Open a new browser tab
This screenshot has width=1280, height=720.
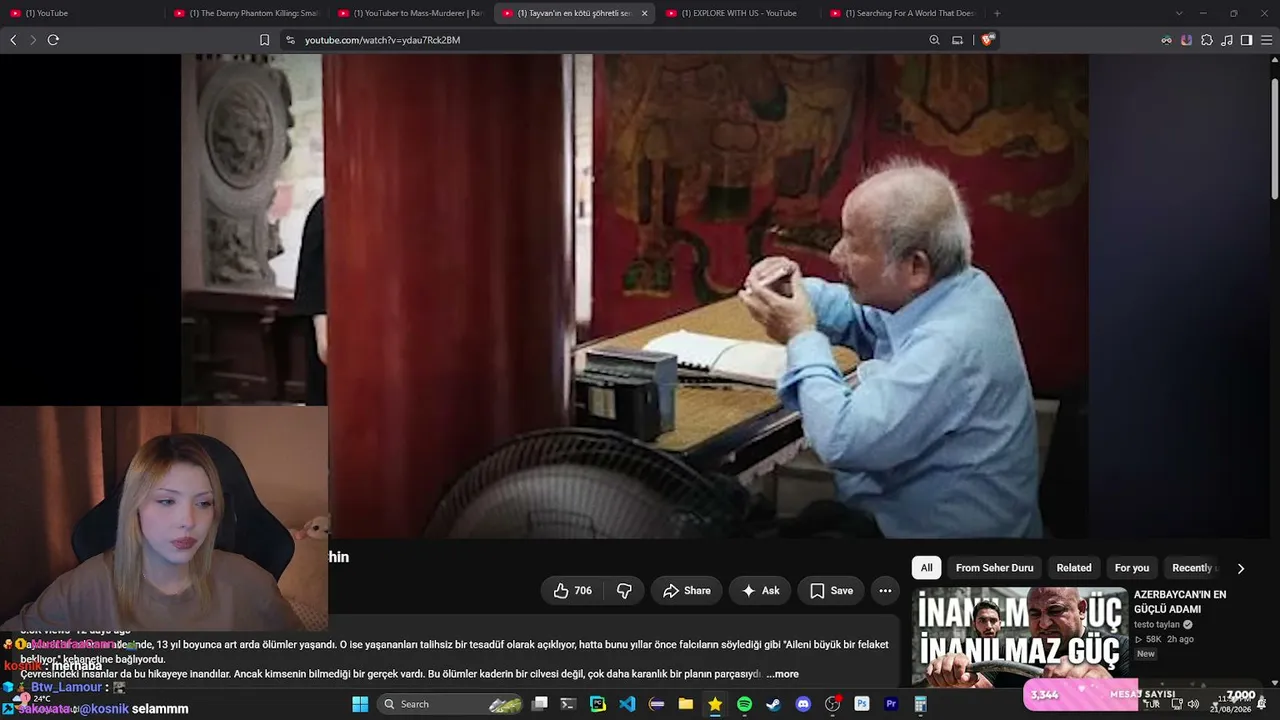997,13
